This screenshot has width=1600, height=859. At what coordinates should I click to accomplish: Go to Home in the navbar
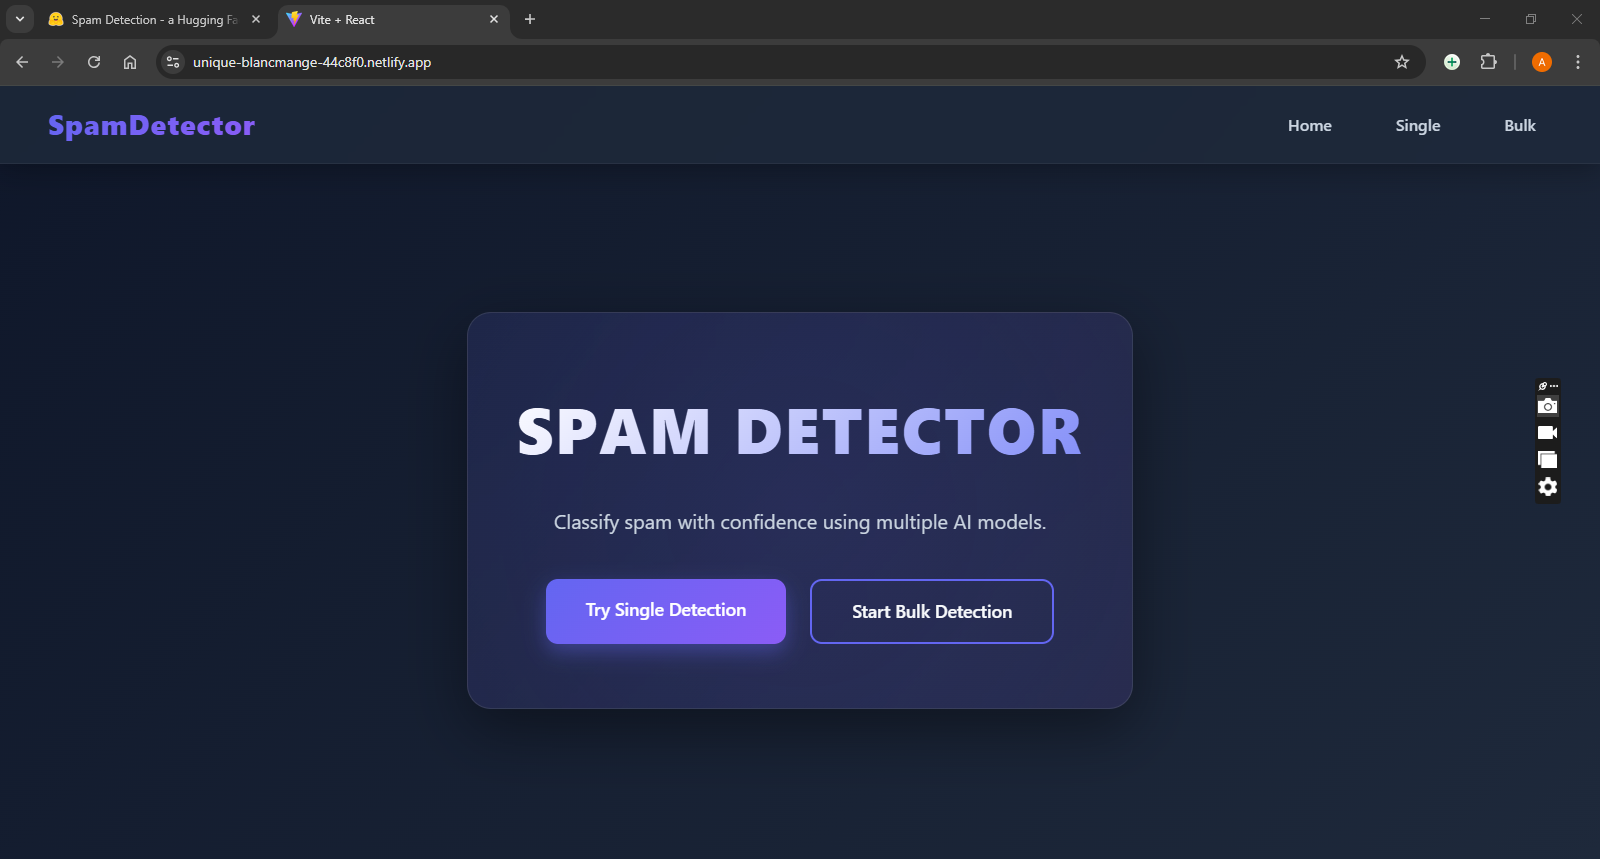1310,125
